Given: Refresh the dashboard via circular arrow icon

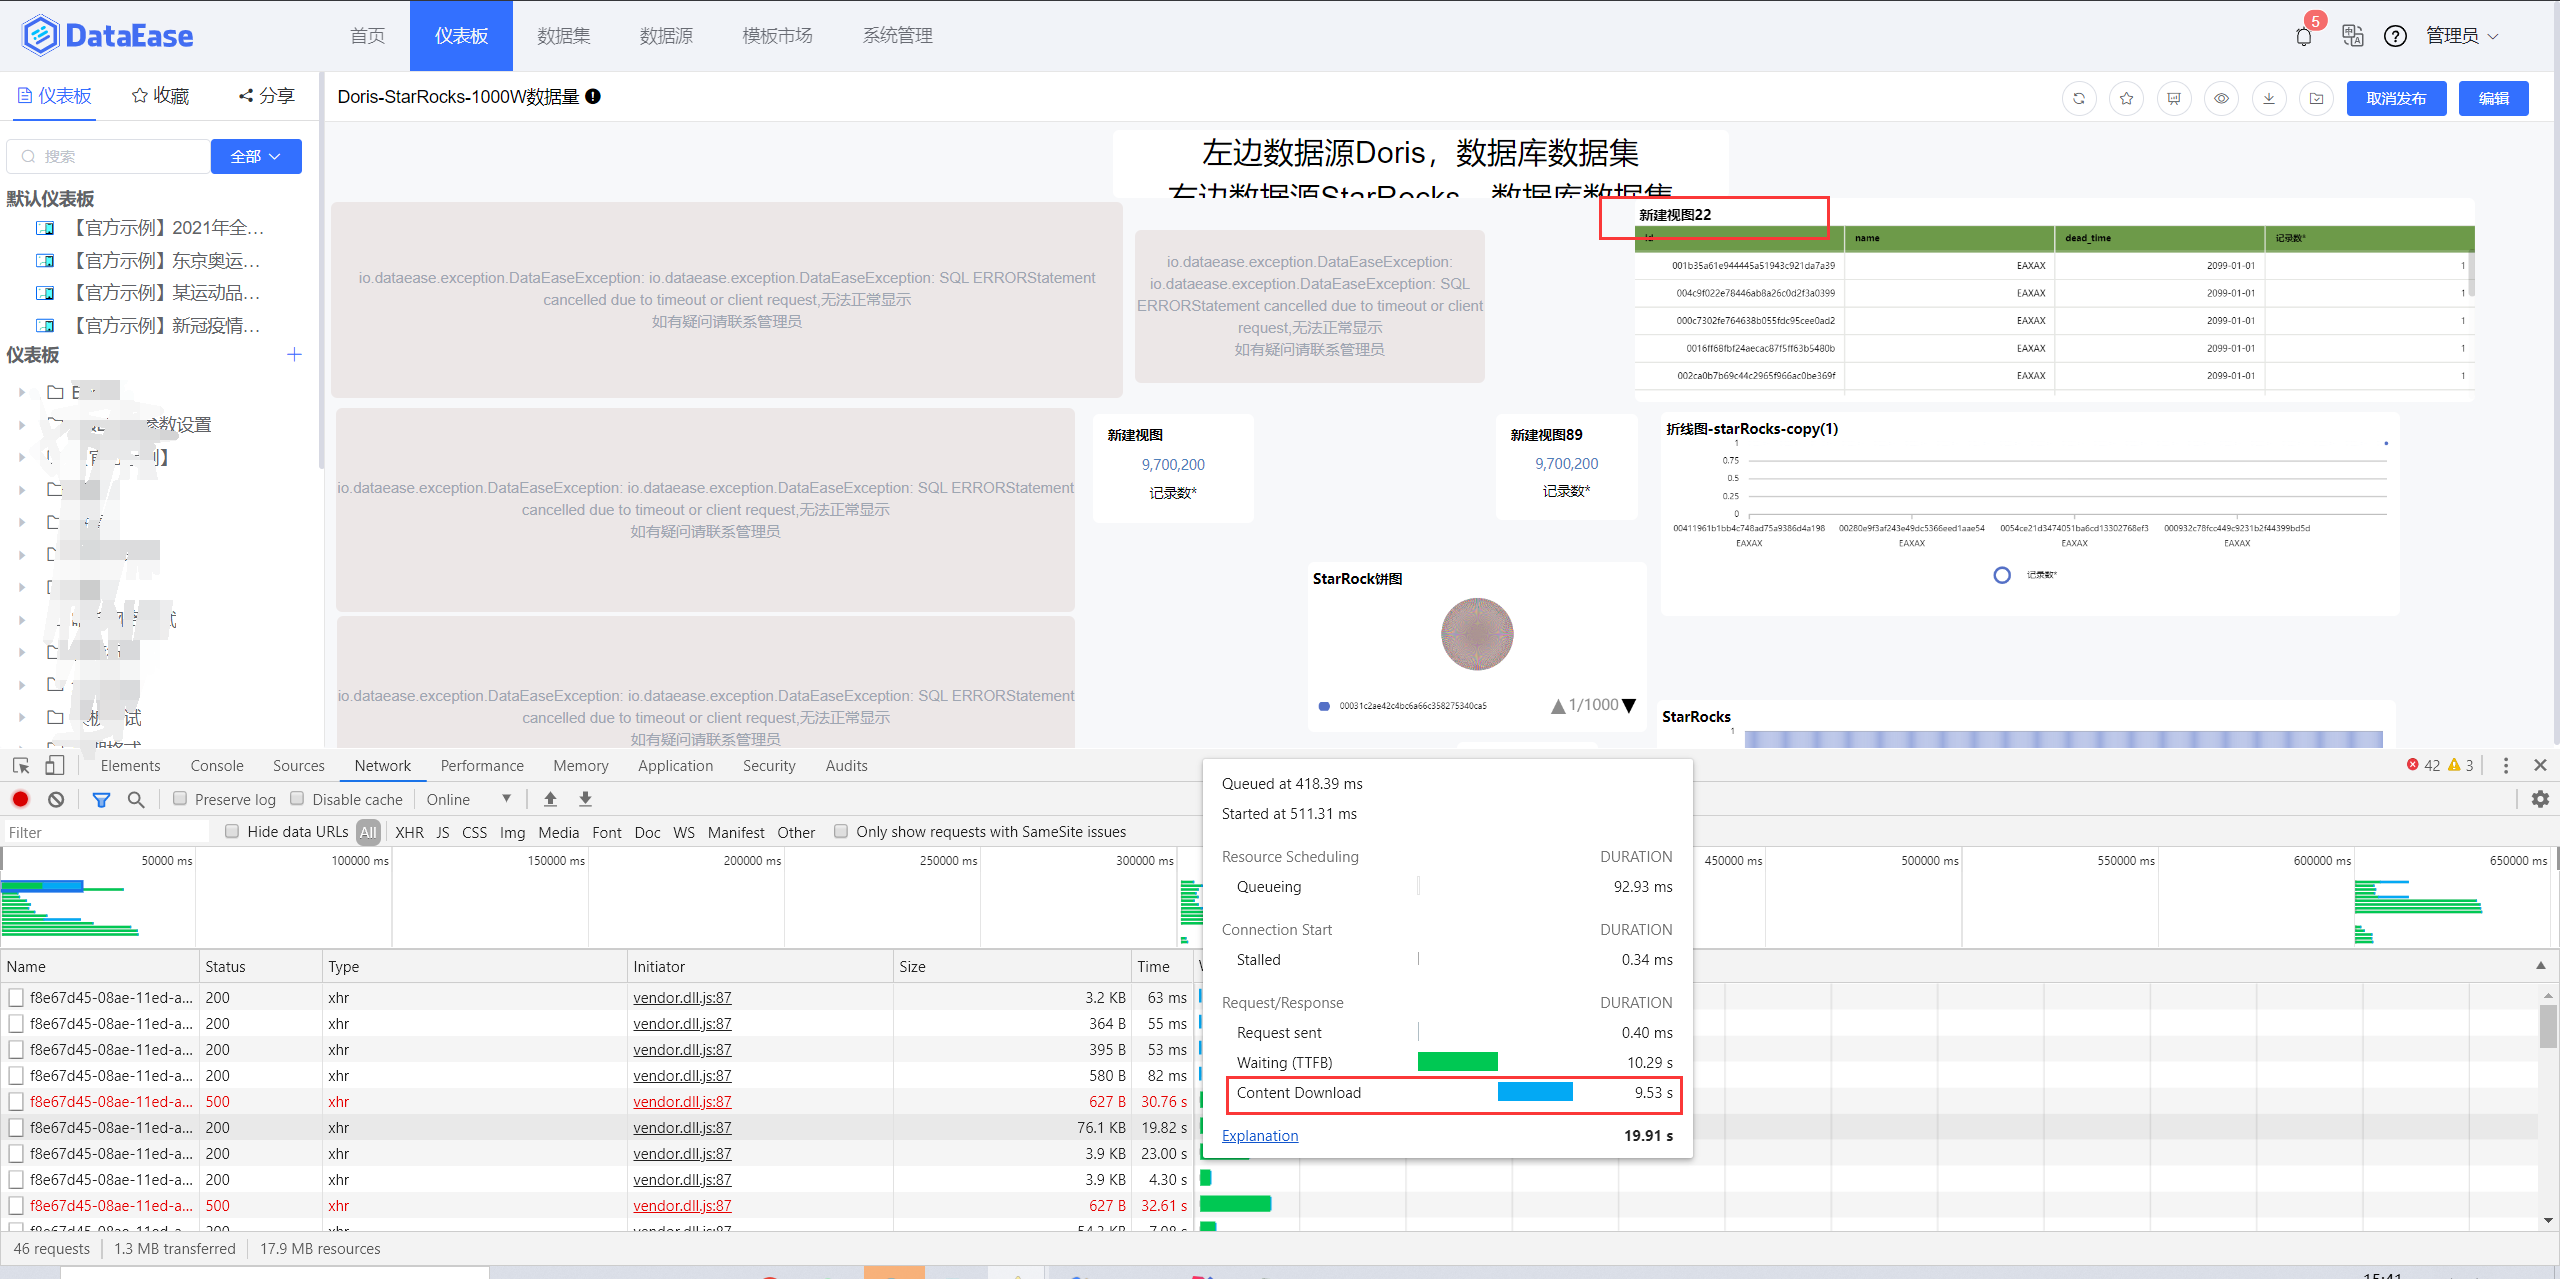Looking at the screenshot, I should point(2079,98).
